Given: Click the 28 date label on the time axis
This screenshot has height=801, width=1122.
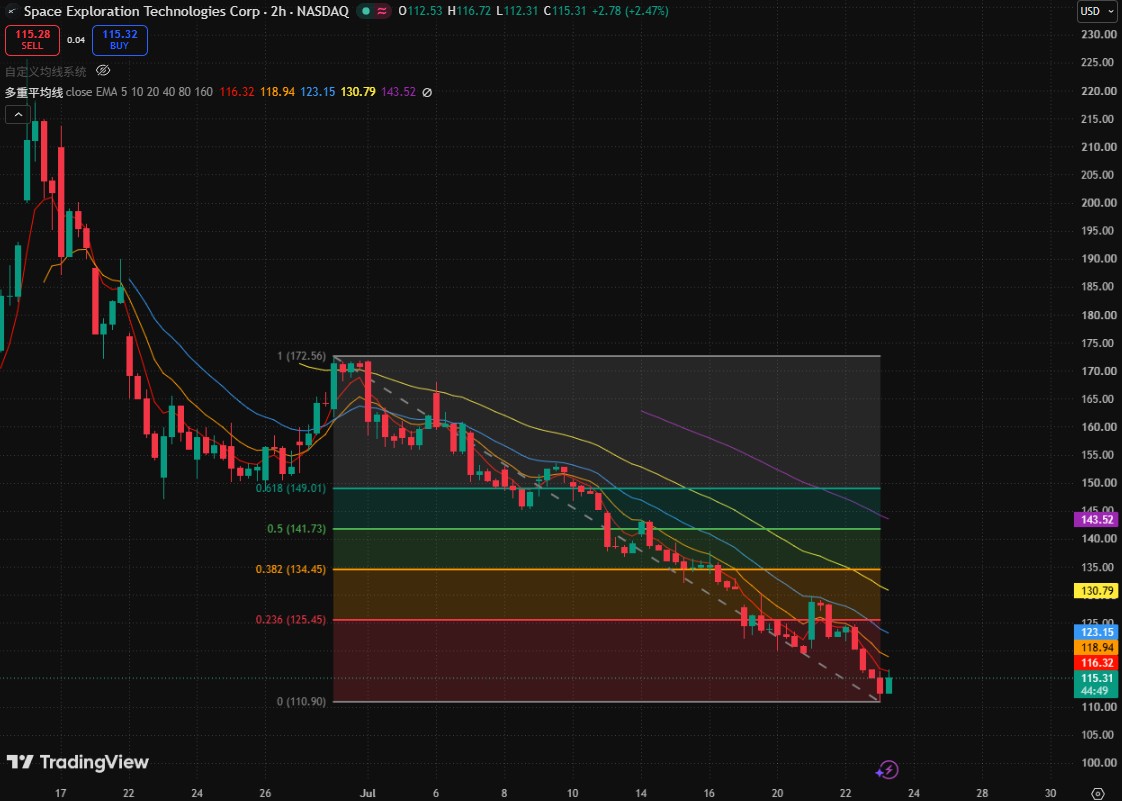Looking at the screenshot, I should tap(982, 793).
